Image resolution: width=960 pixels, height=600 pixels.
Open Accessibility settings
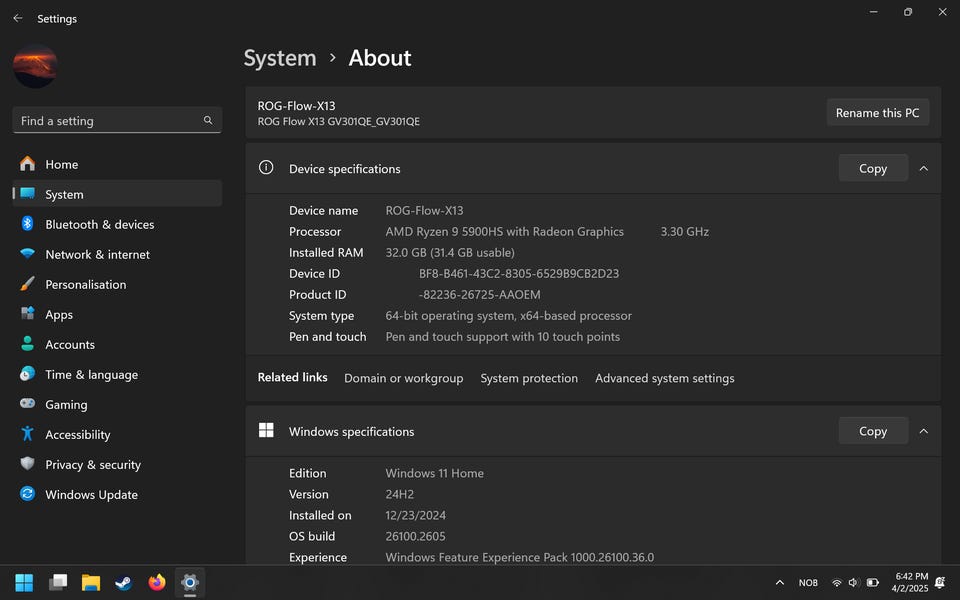pos(117,434)
